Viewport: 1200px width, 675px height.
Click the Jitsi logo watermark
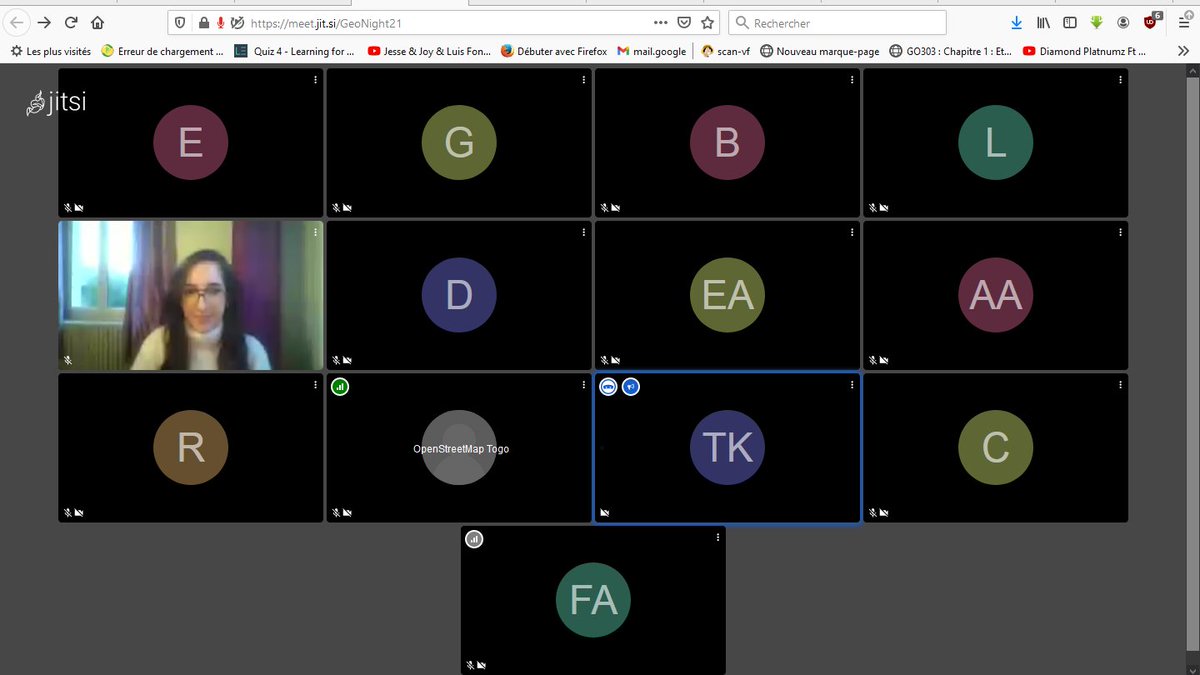(56, 102)
